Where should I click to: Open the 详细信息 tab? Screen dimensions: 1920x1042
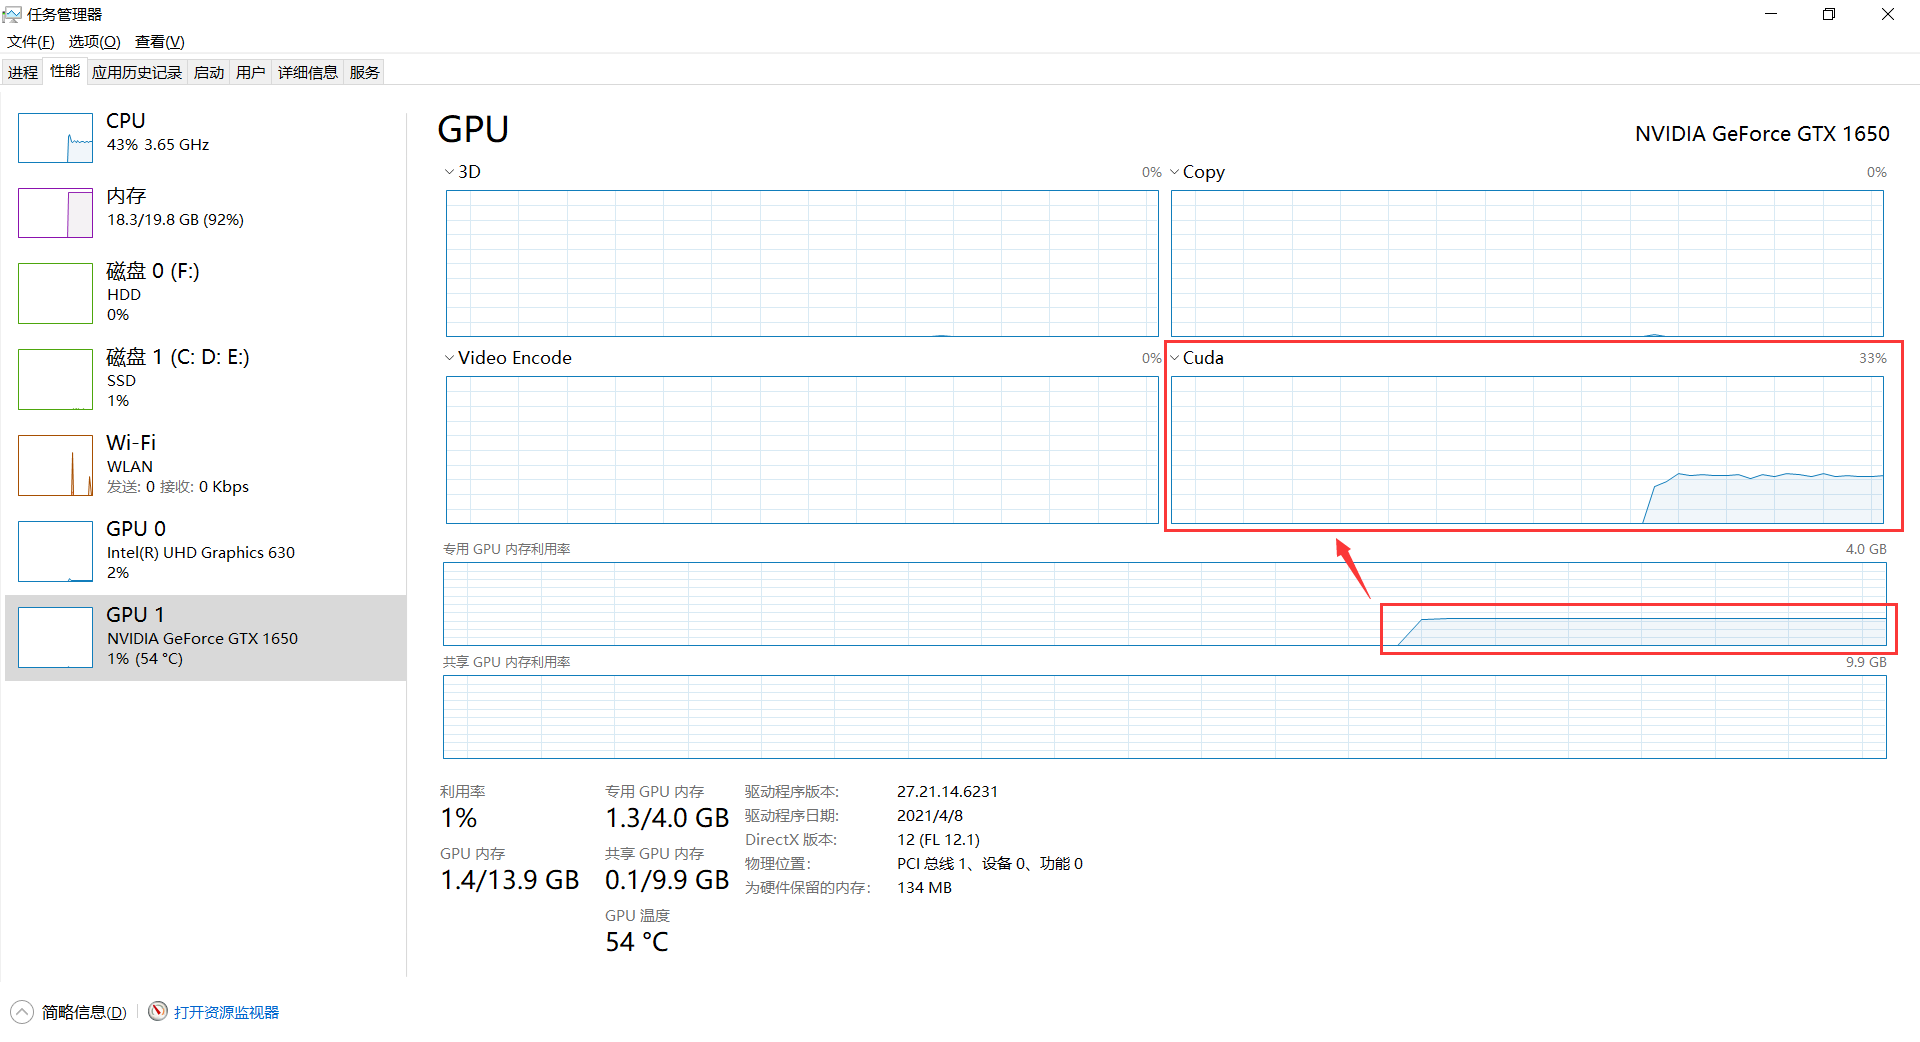[x=308, y=72]
